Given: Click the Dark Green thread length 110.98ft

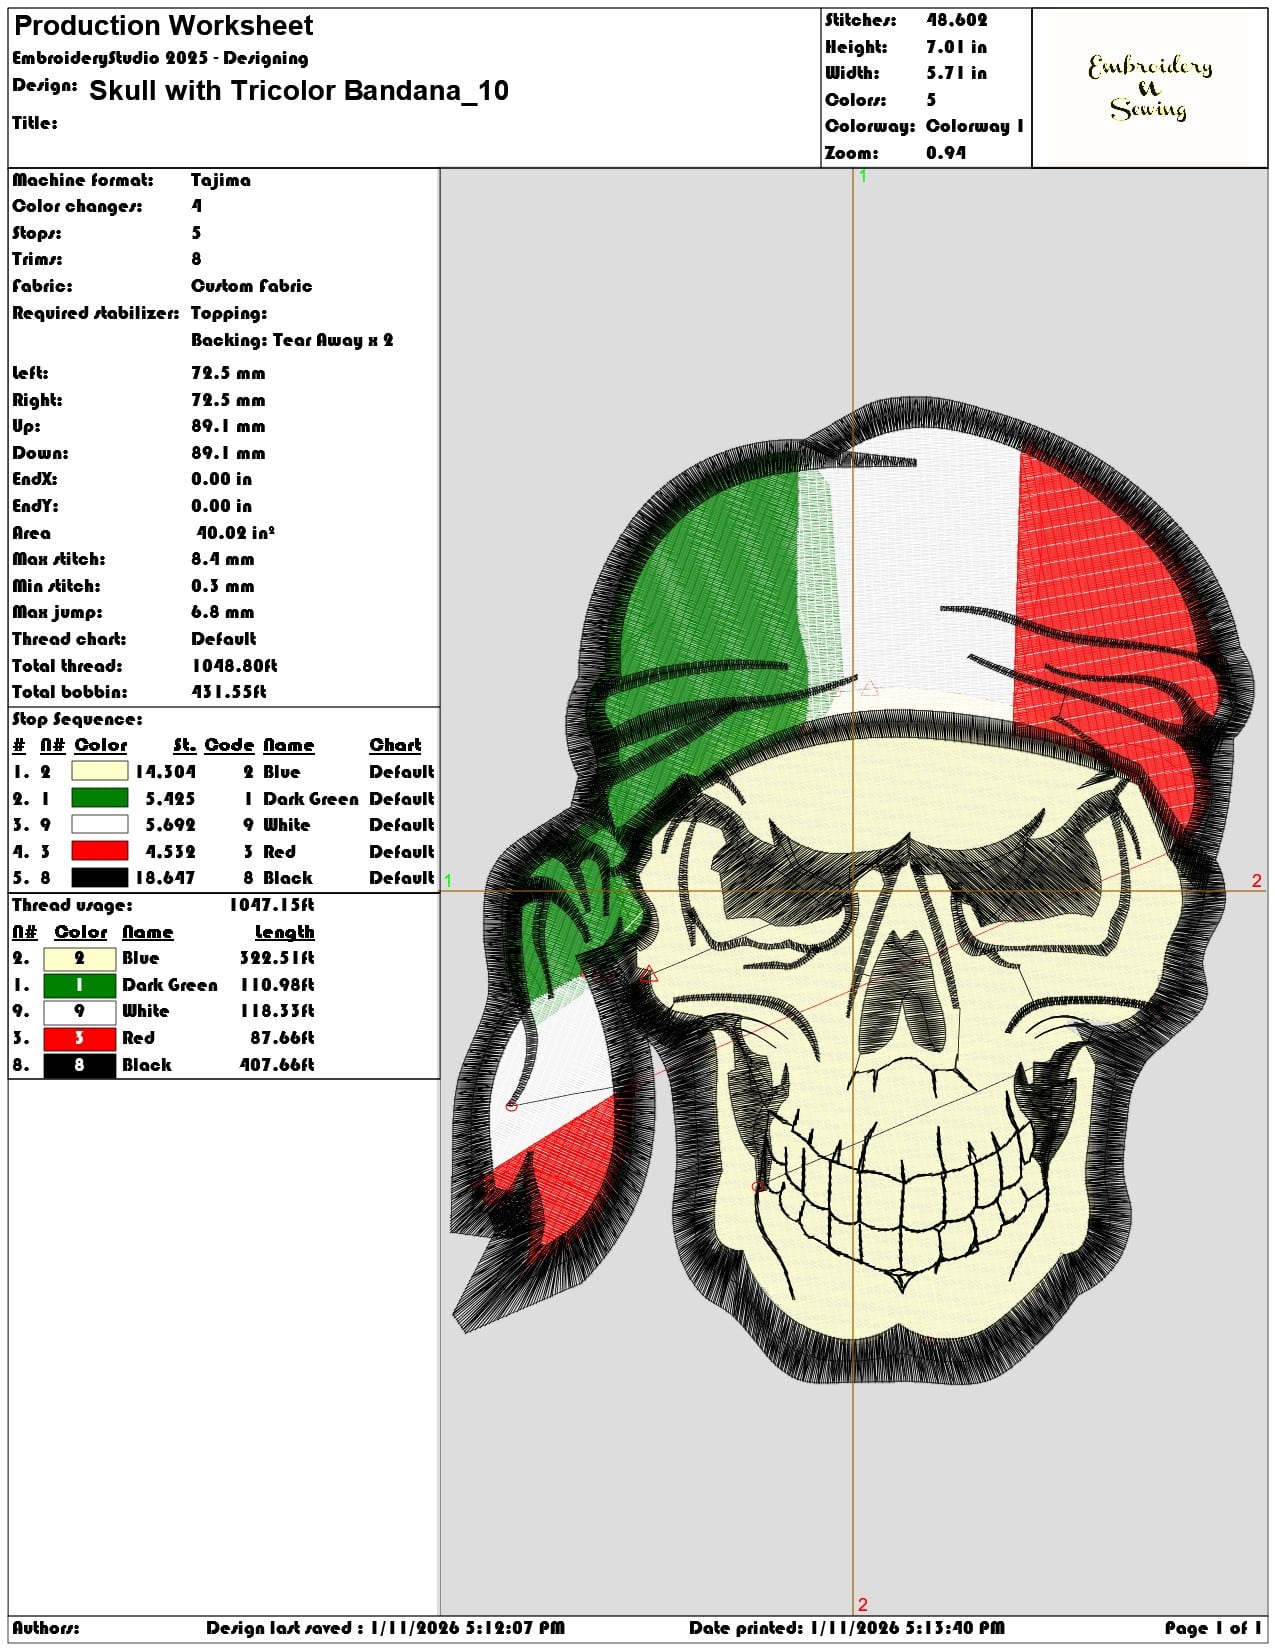Looking at the screenshot, I should click(x=276, y=985).
